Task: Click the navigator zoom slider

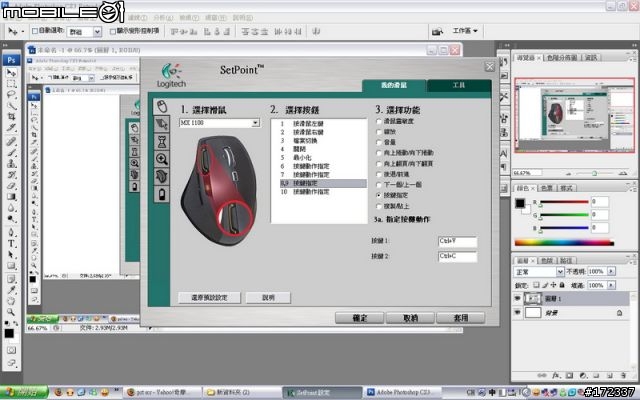Action: click(594, 173)
